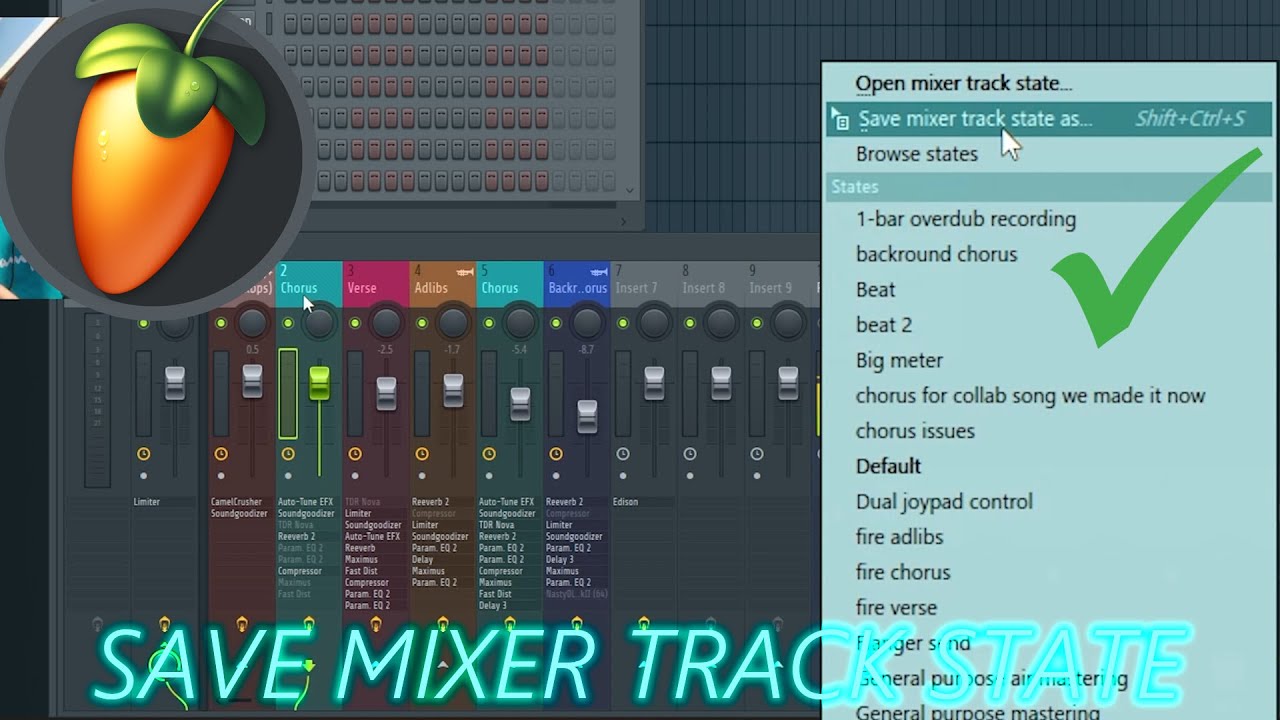
Task: Select the Adlibs mixer track header
Action: pos(443,284)
